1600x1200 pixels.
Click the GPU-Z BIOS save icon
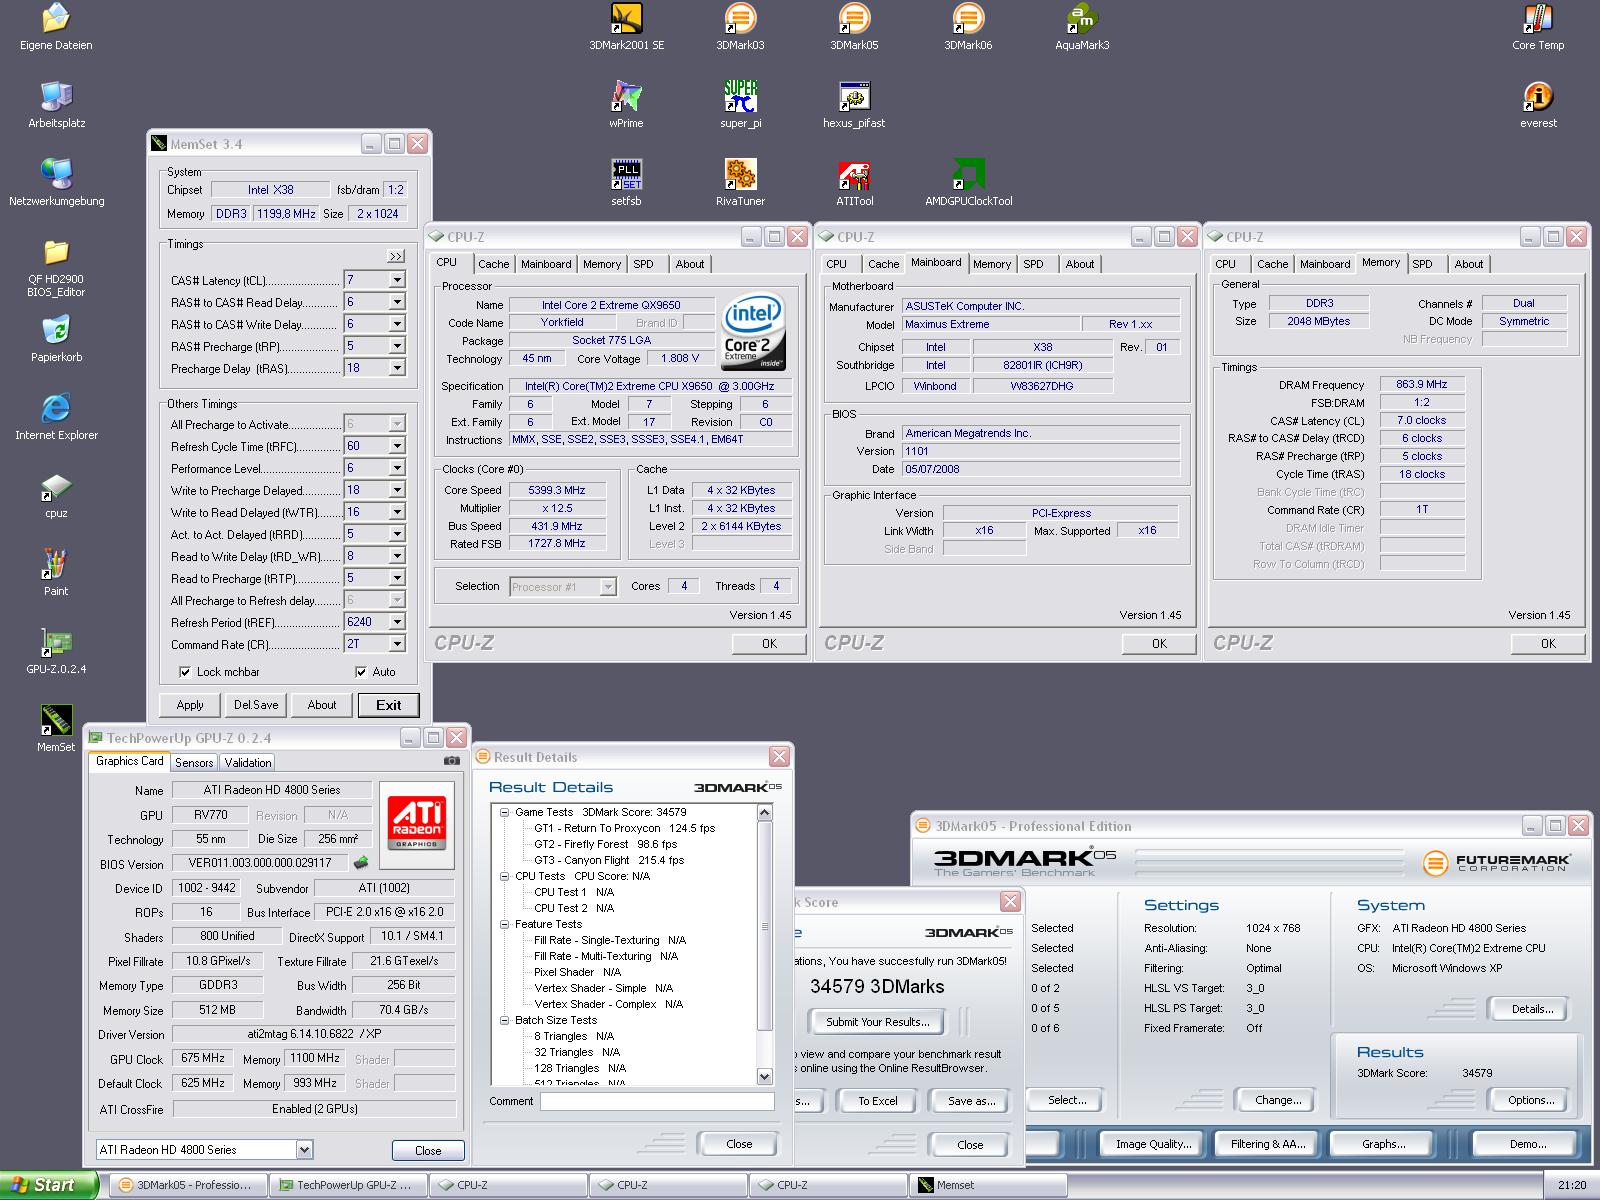361,863
